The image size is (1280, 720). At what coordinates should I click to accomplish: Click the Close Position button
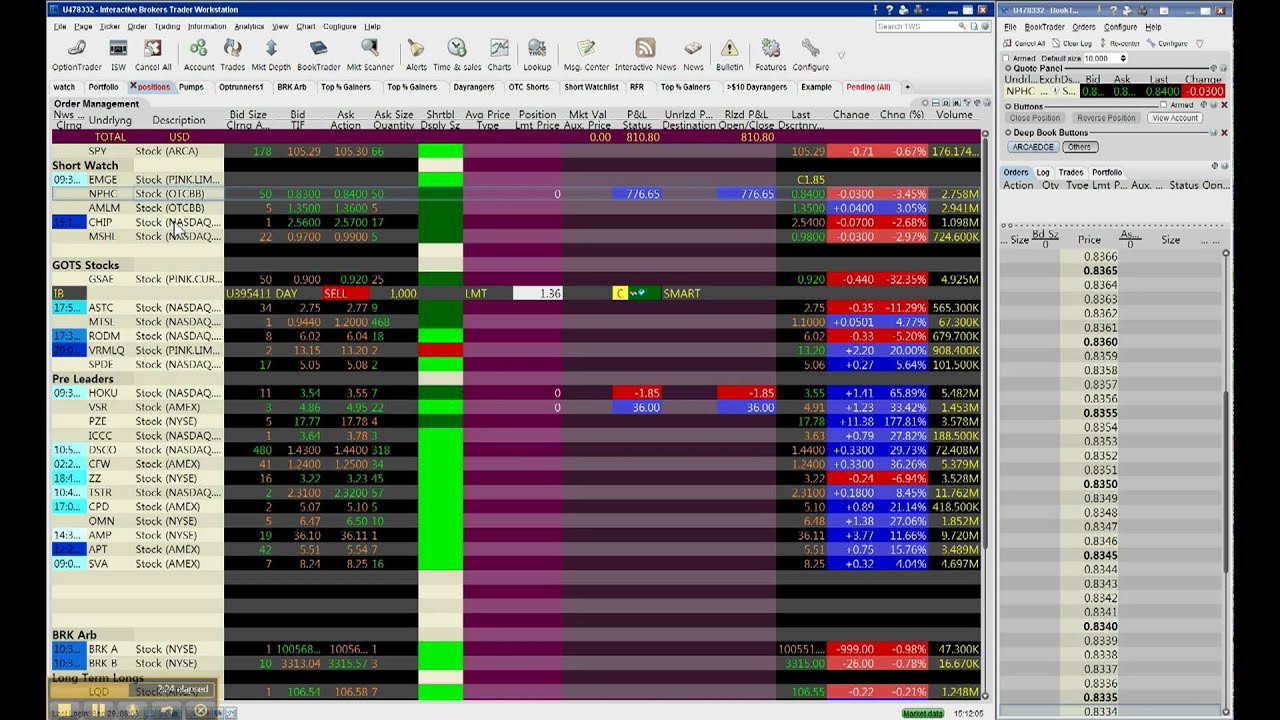(x=1034, y=118)
